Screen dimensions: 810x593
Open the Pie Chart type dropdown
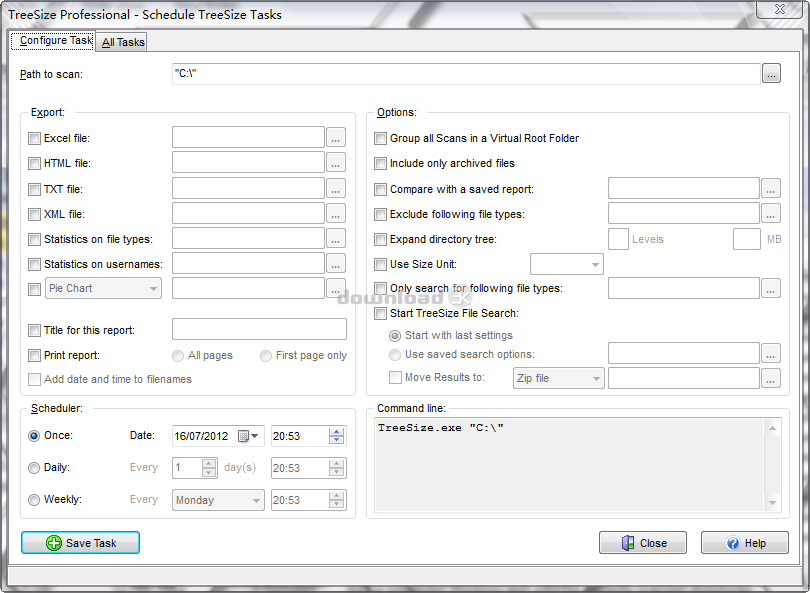coord(103,288)
